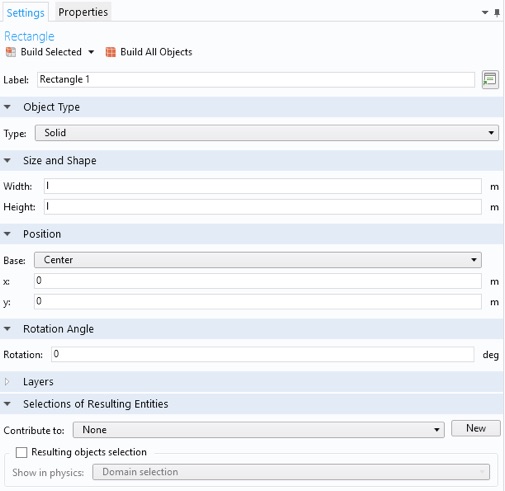
Task: Switch to the Properties tab
Action: tap(83, 12)
